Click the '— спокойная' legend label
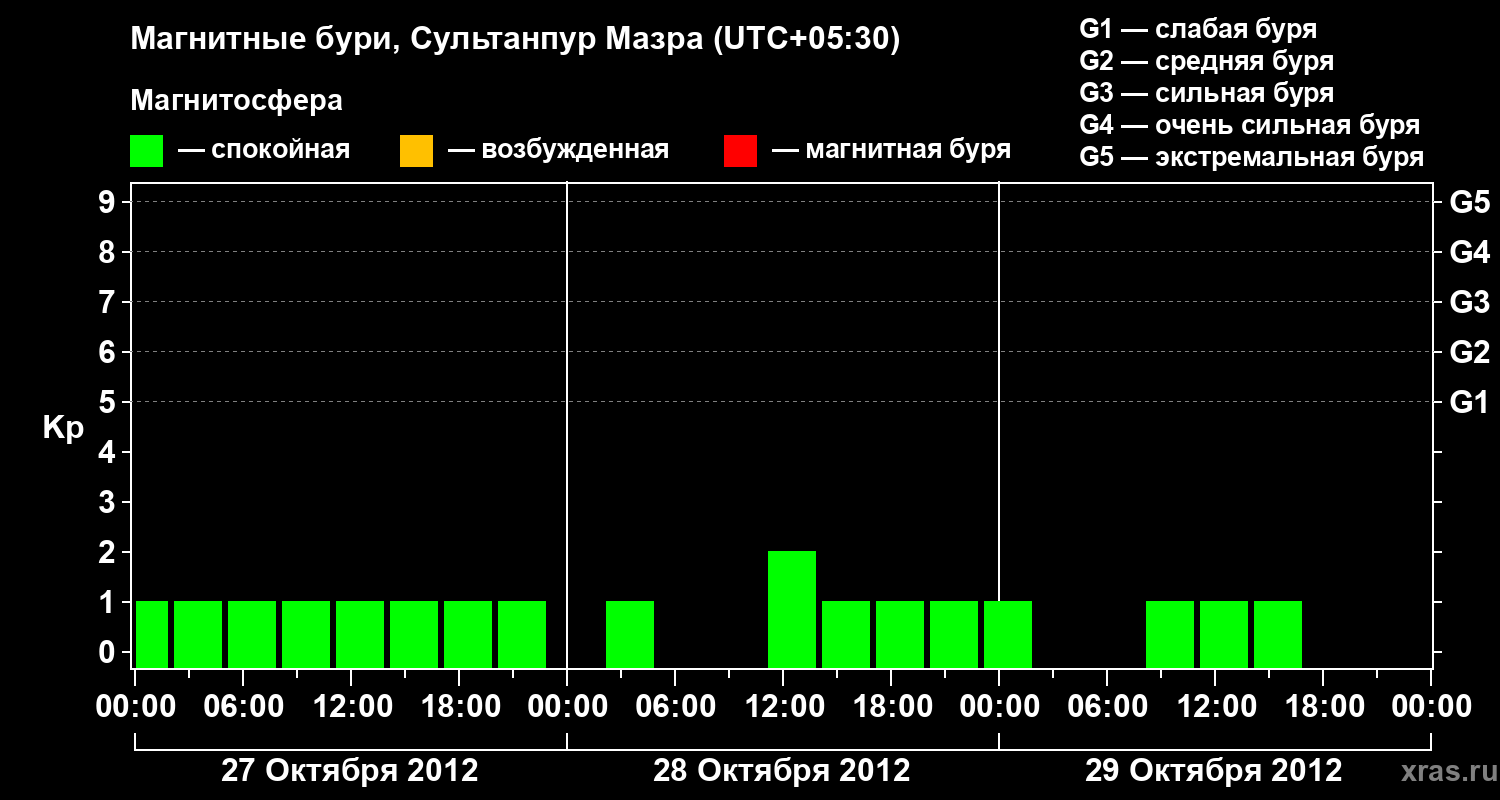The width and height of the screenshot is (1500, 800). pos(264,151)
